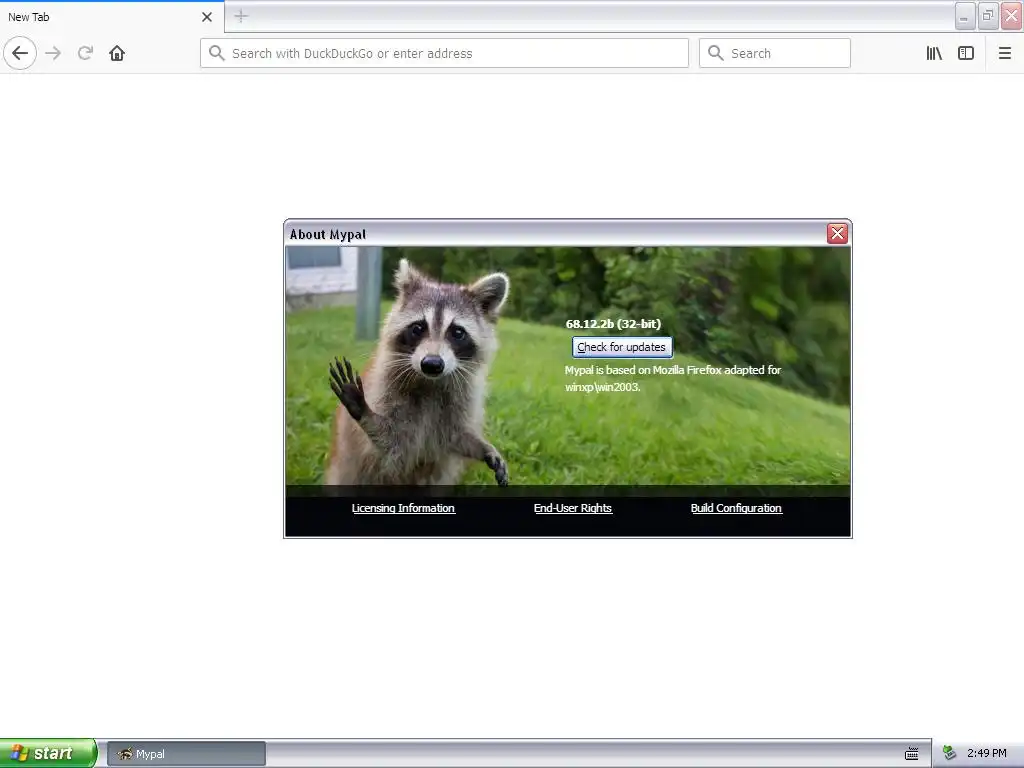Screen dimensions: 1024x768
Task: Close the Mypal browser window
Action: pyautogui.click(x=1012, y=16)
